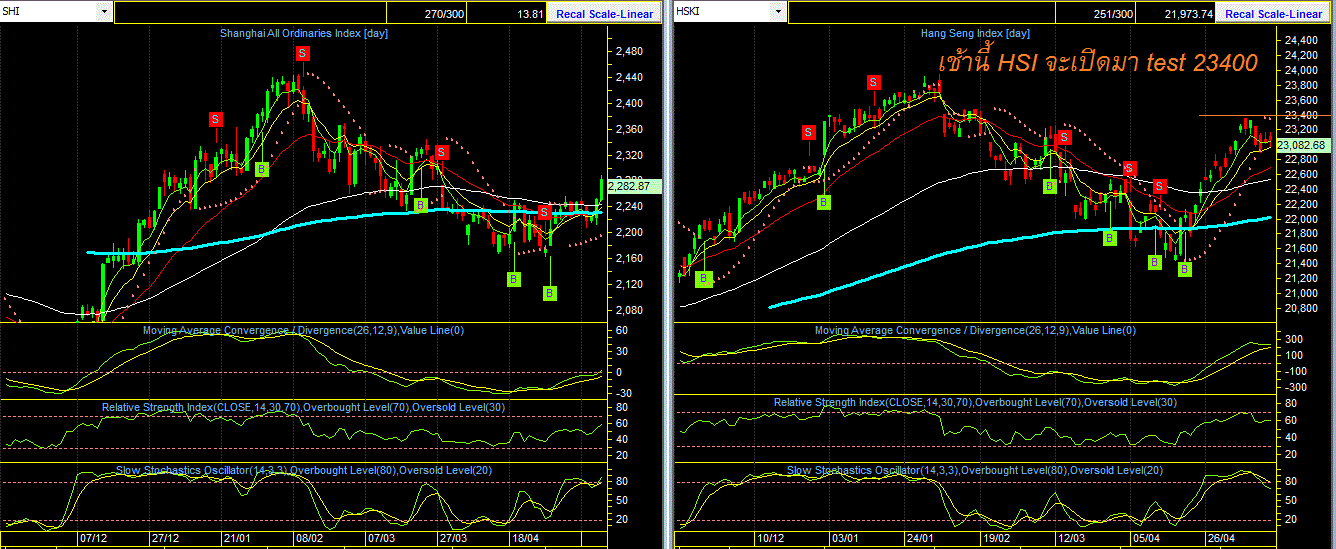Click the 19/02 date label
The width and height of the screenshot is (1336, 549).
click(997, 538)
